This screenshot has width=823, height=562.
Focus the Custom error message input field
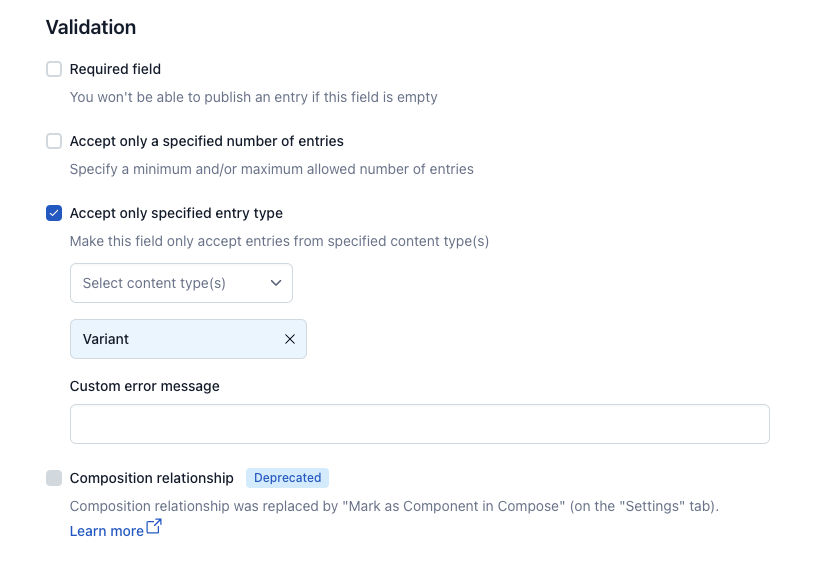419,424
